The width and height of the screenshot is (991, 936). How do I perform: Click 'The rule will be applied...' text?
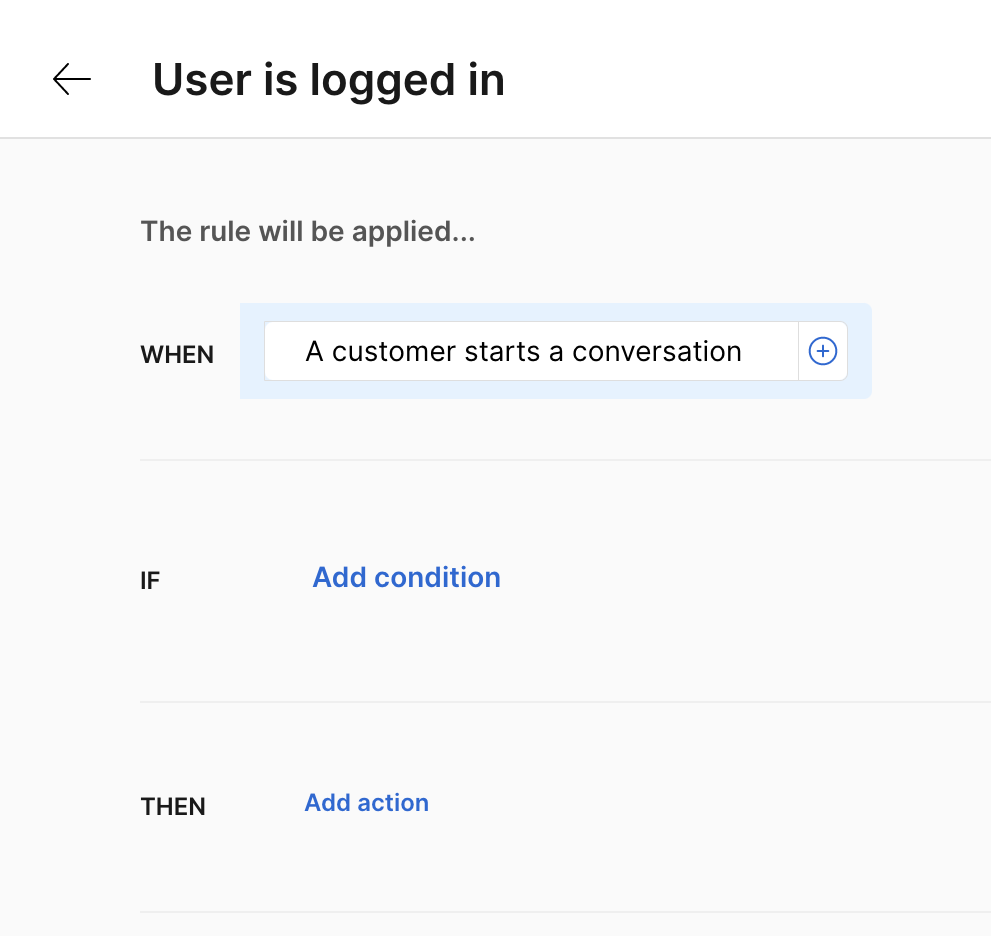(x=307, y=231)
